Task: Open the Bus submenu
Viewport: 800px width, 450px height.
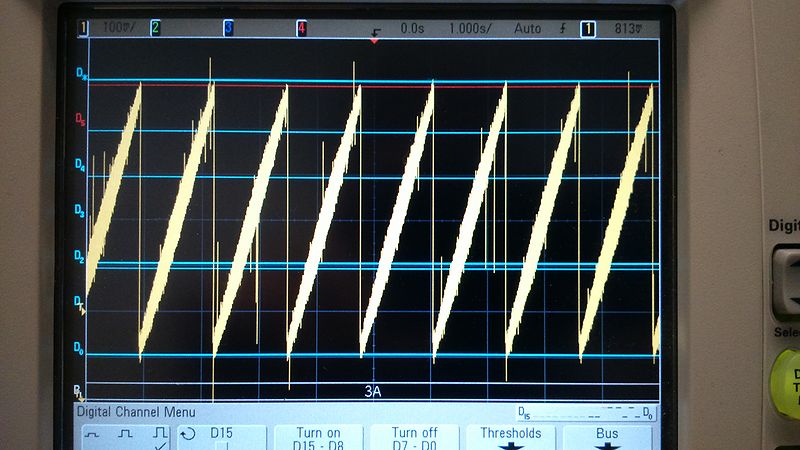Action: point(607,436)
